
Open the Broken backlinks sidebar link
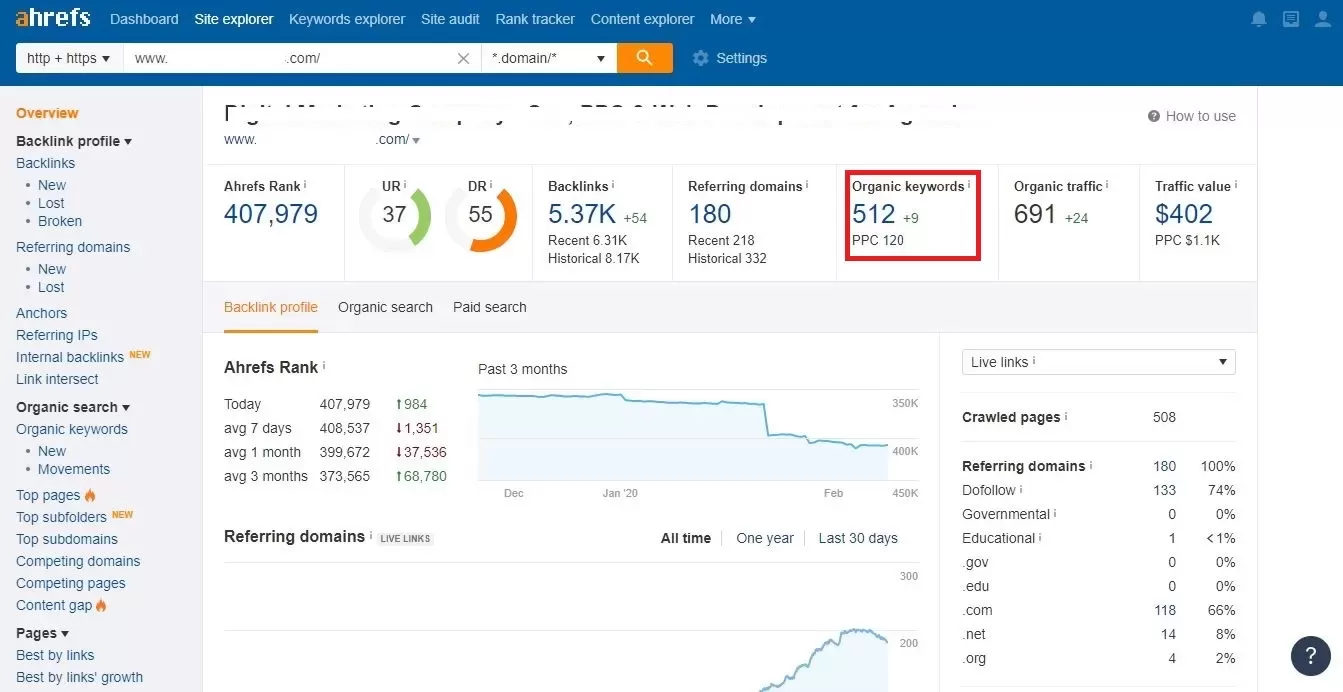point(60,221)
